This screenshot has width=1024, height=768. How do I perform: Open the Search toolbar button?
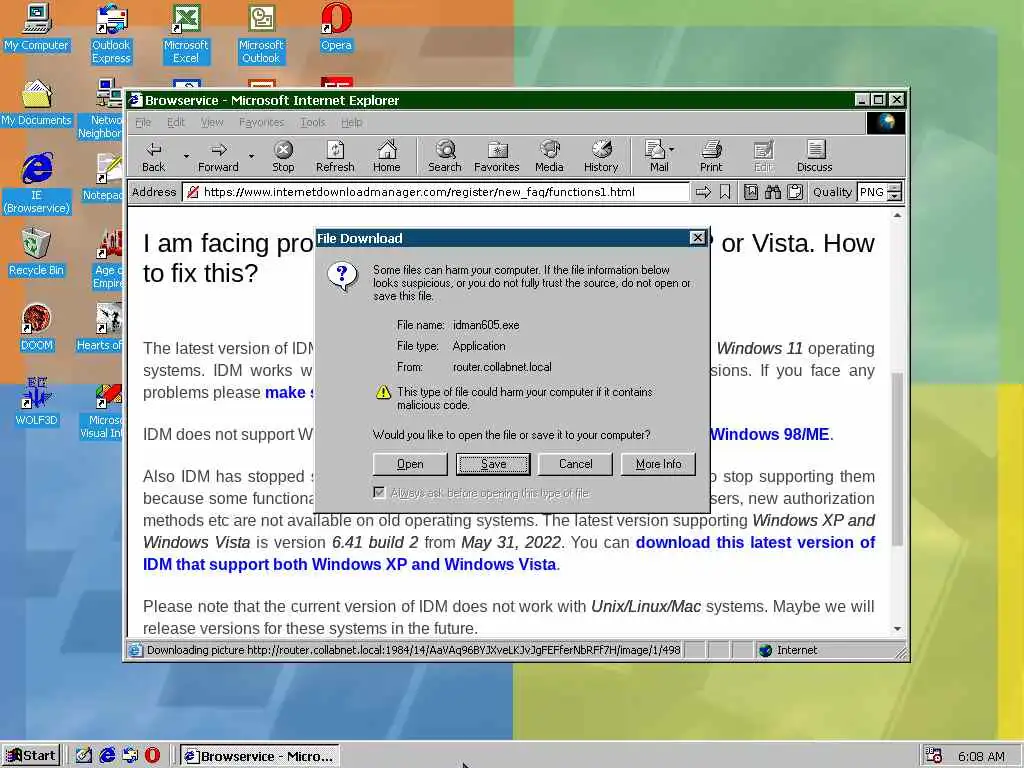click(445, 157)
